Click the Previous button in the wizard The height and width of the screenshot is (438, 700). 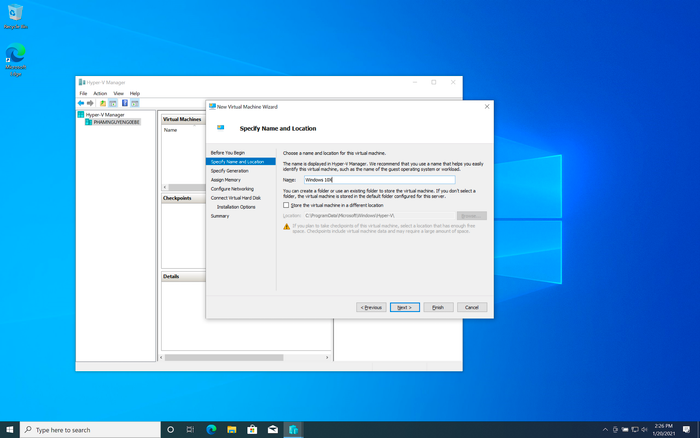point(371,307)
